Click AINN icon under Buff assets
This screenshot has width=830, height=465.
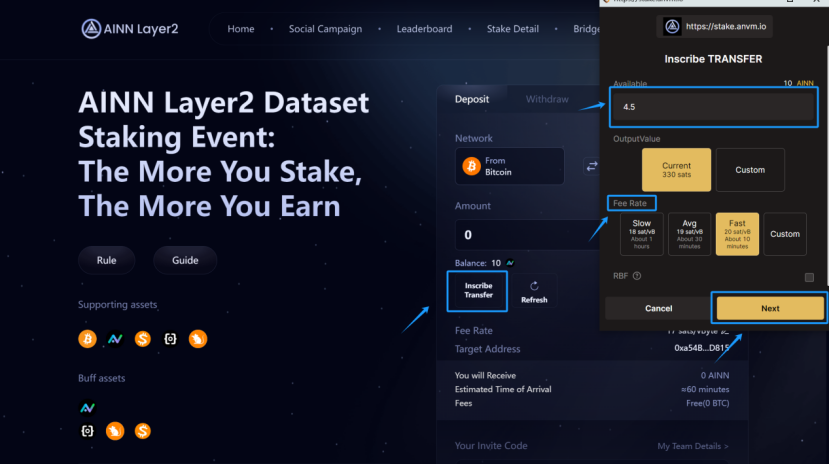pyautogui.click(x=87, y=408)
